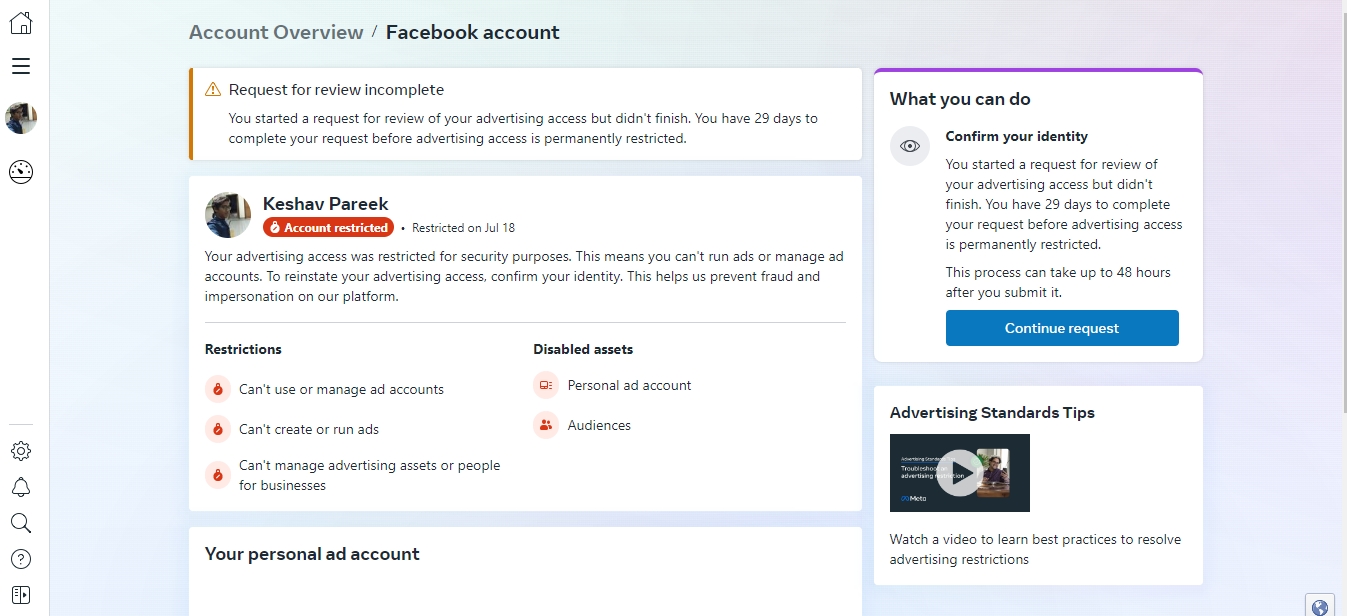
Task: Select Personal ad account disabled asset
Action: [629, 385]
